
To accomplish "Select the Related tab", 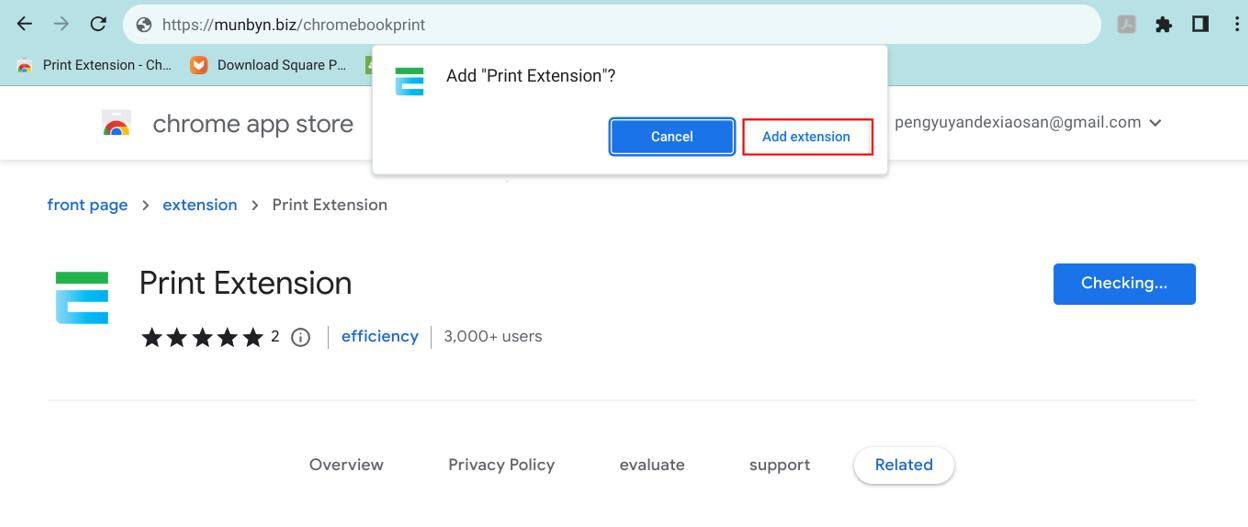I will point(904,465).
